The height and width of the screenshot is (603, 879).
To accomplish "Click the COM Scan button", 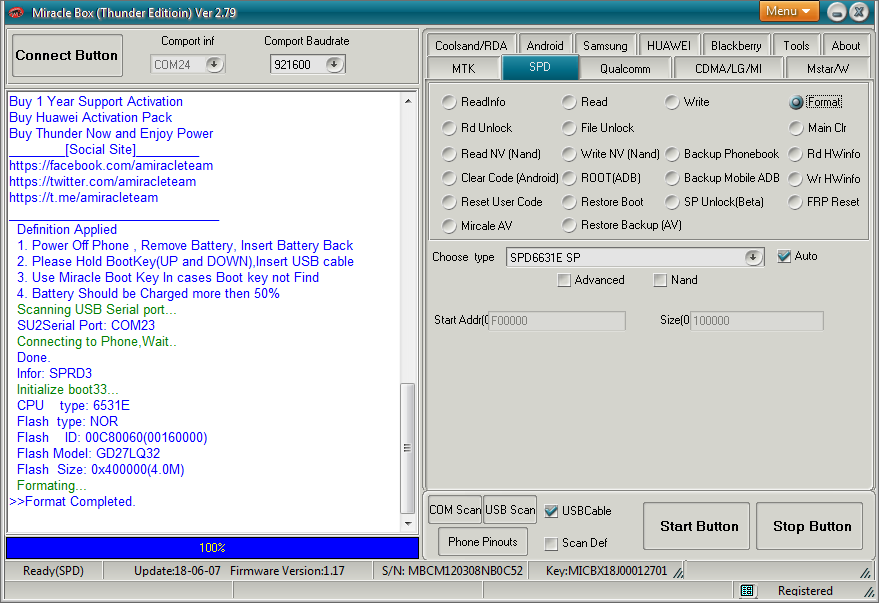I will click(x=455, y=510).
